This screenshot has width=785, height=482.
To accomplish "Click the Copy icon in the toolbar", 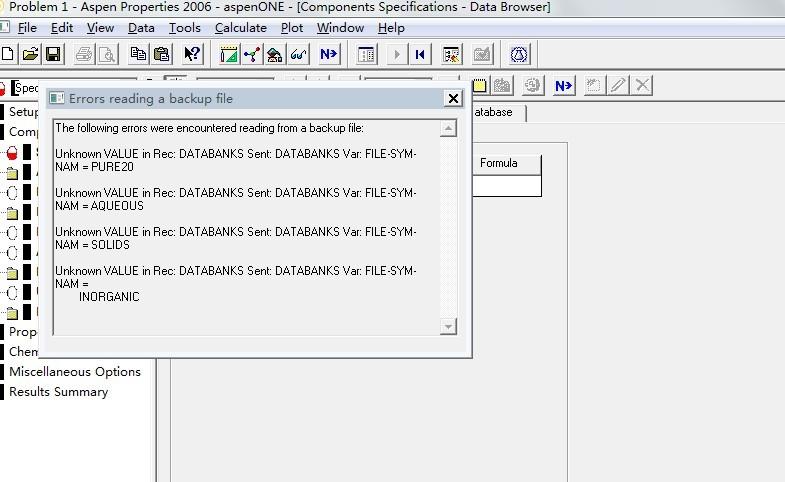I will 138,54.
